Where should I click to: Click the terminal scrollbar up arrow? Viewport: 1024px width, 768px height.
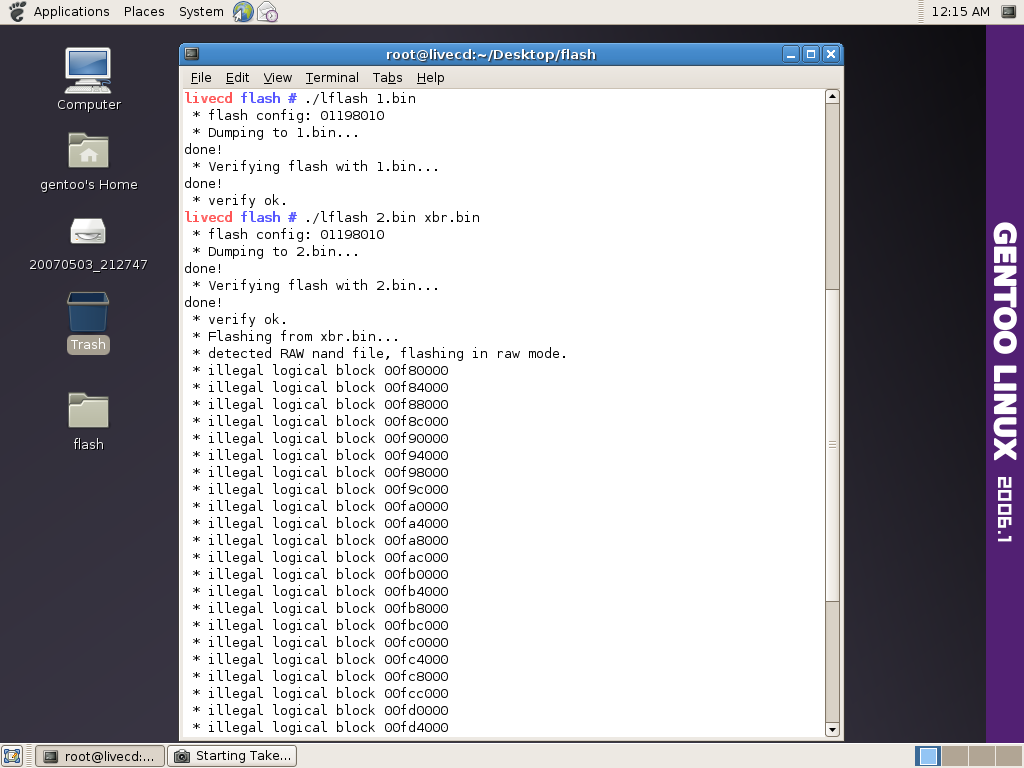831,97
